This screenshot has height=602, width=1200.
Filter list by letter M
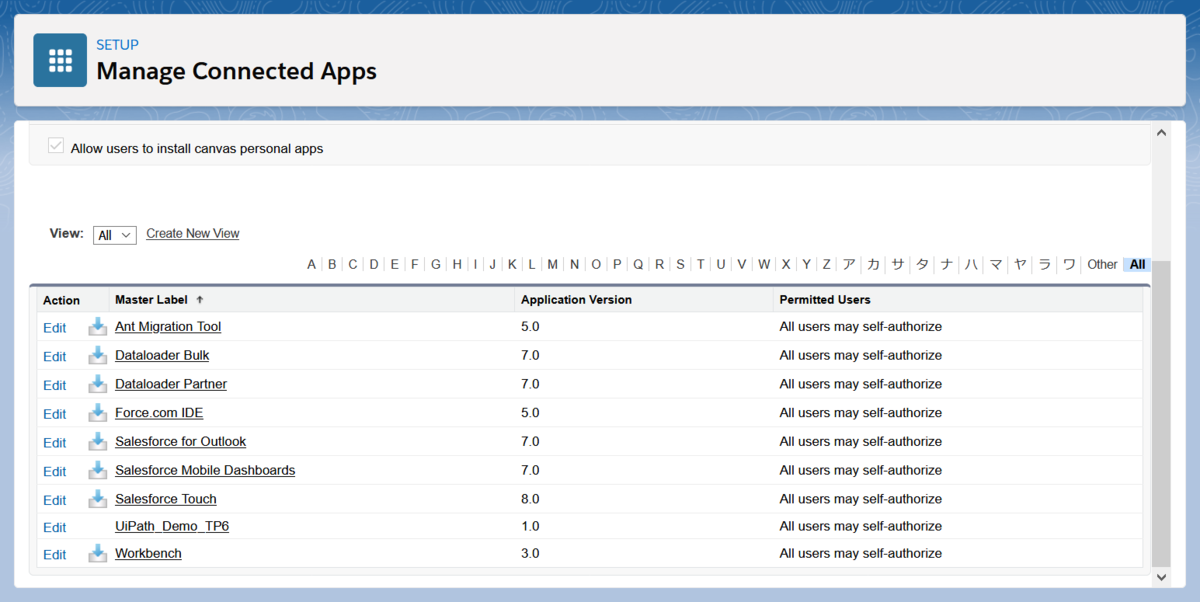tap(553, 265)
